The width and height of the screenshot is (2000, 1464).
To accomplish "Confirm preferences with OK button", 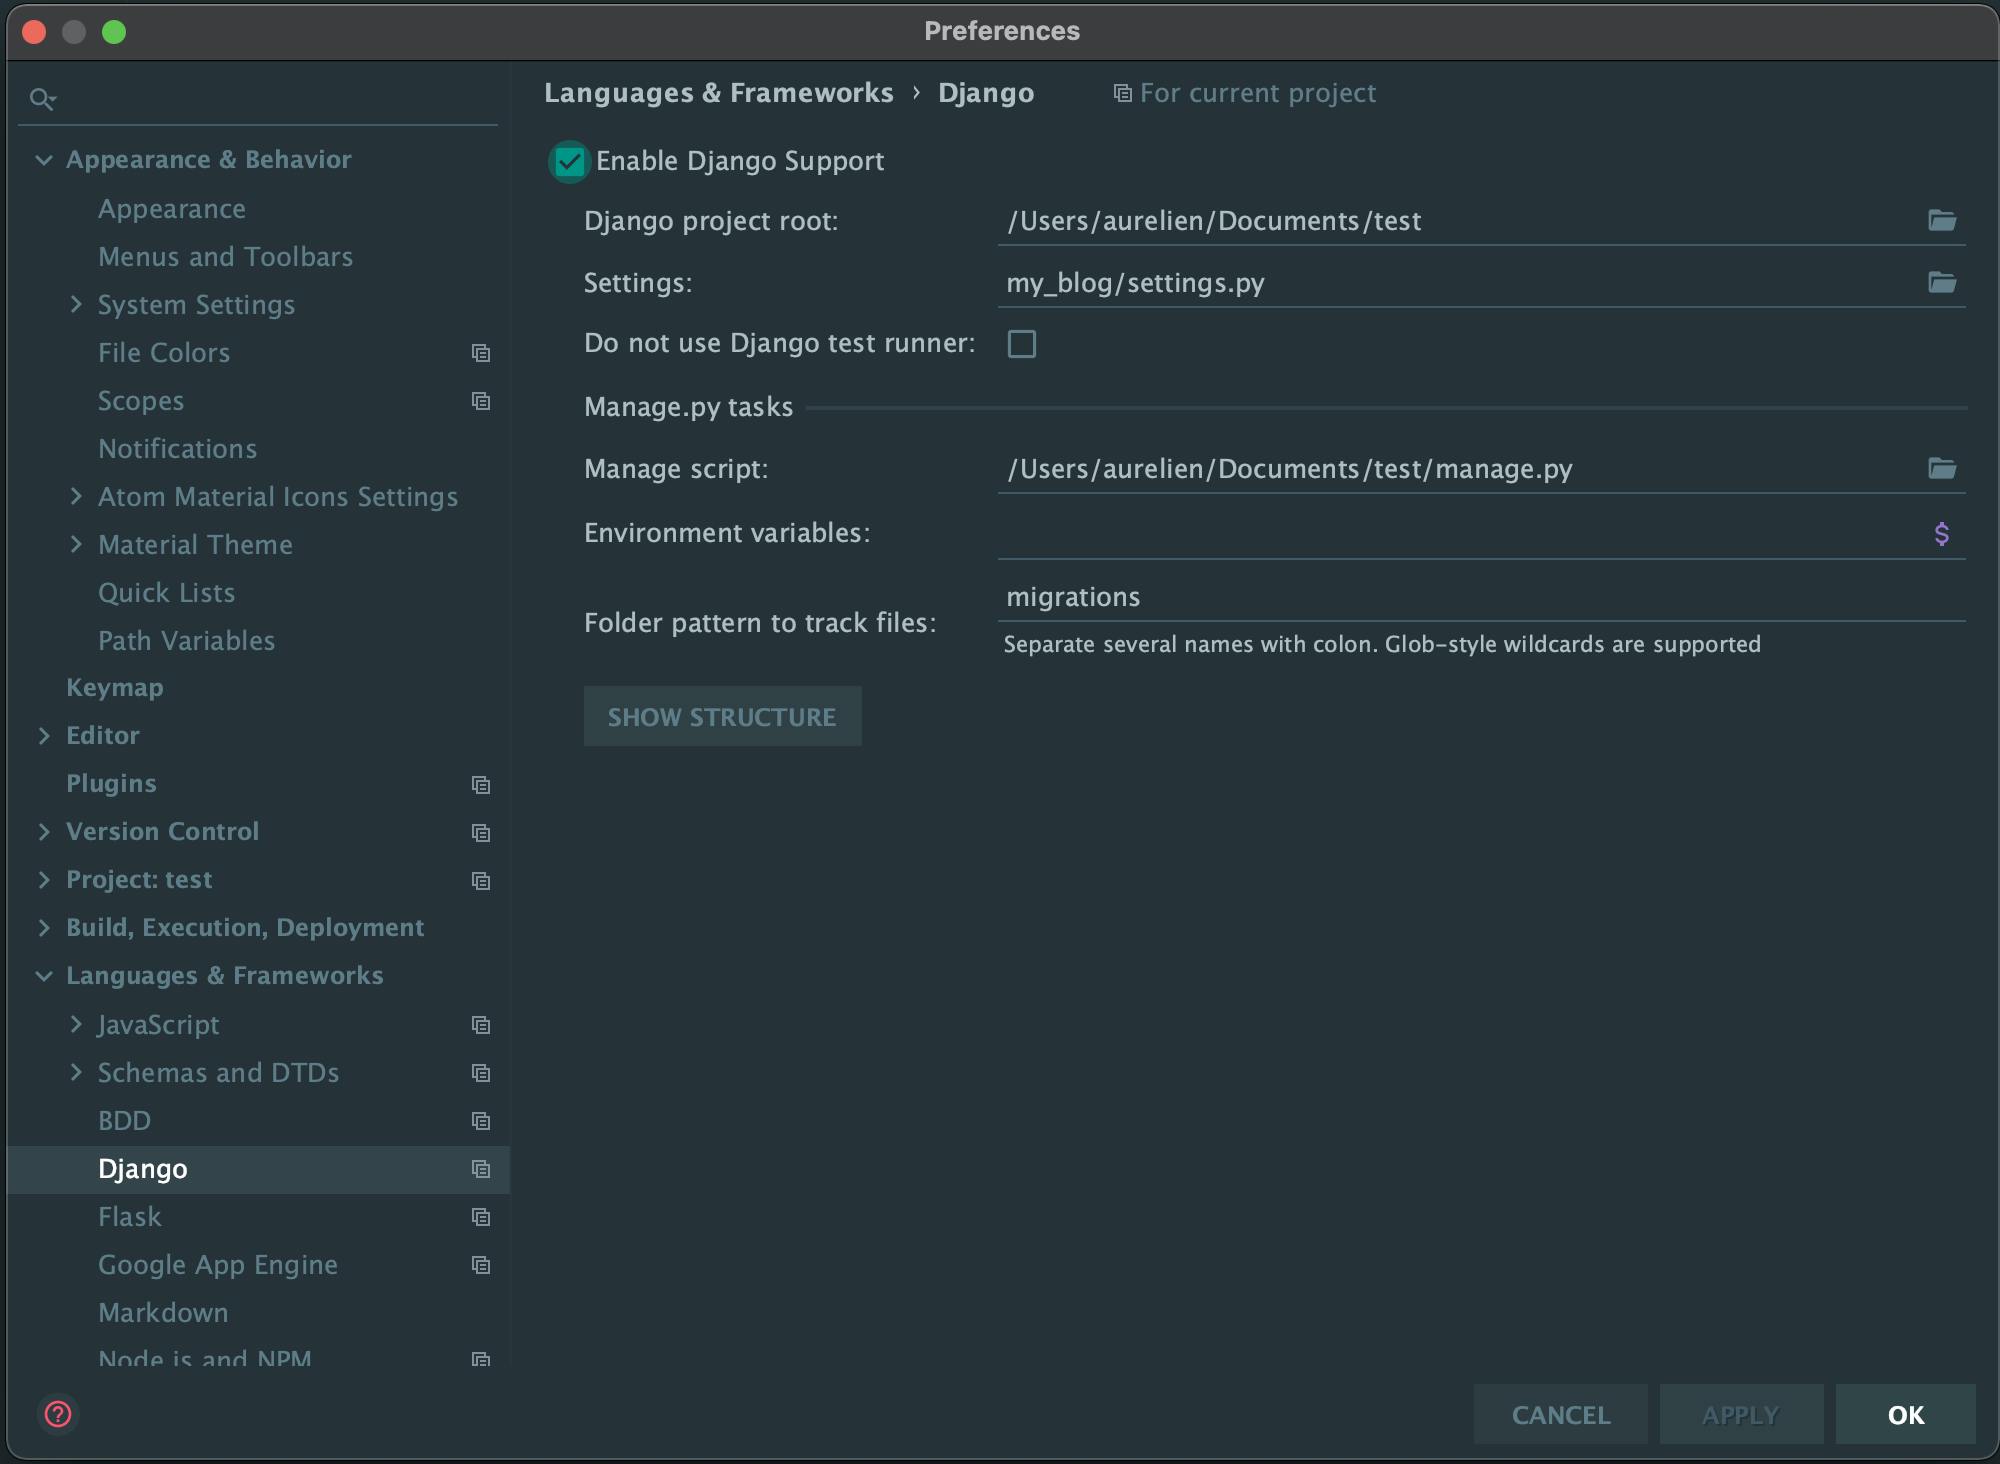I will point(1906,1414).
